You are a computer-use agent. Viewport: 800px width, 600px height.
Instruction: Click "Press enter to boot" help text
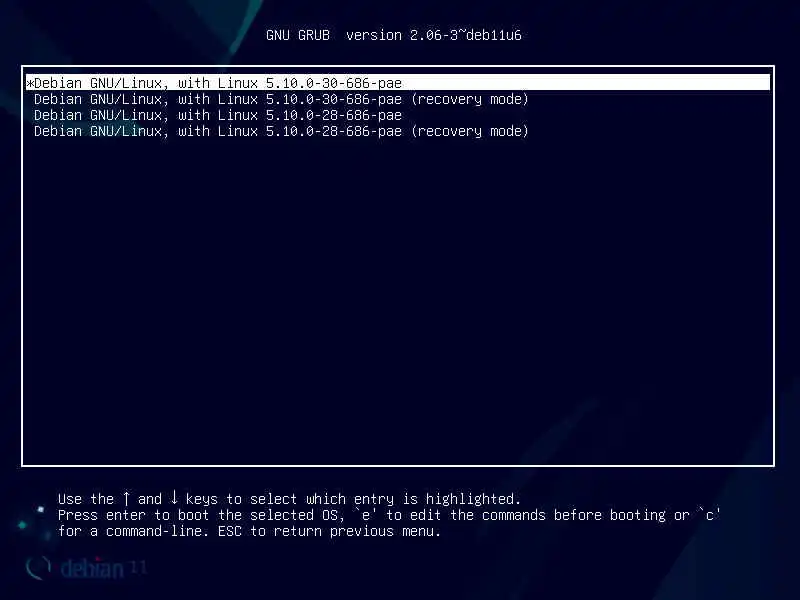click(x=133, y=515)
